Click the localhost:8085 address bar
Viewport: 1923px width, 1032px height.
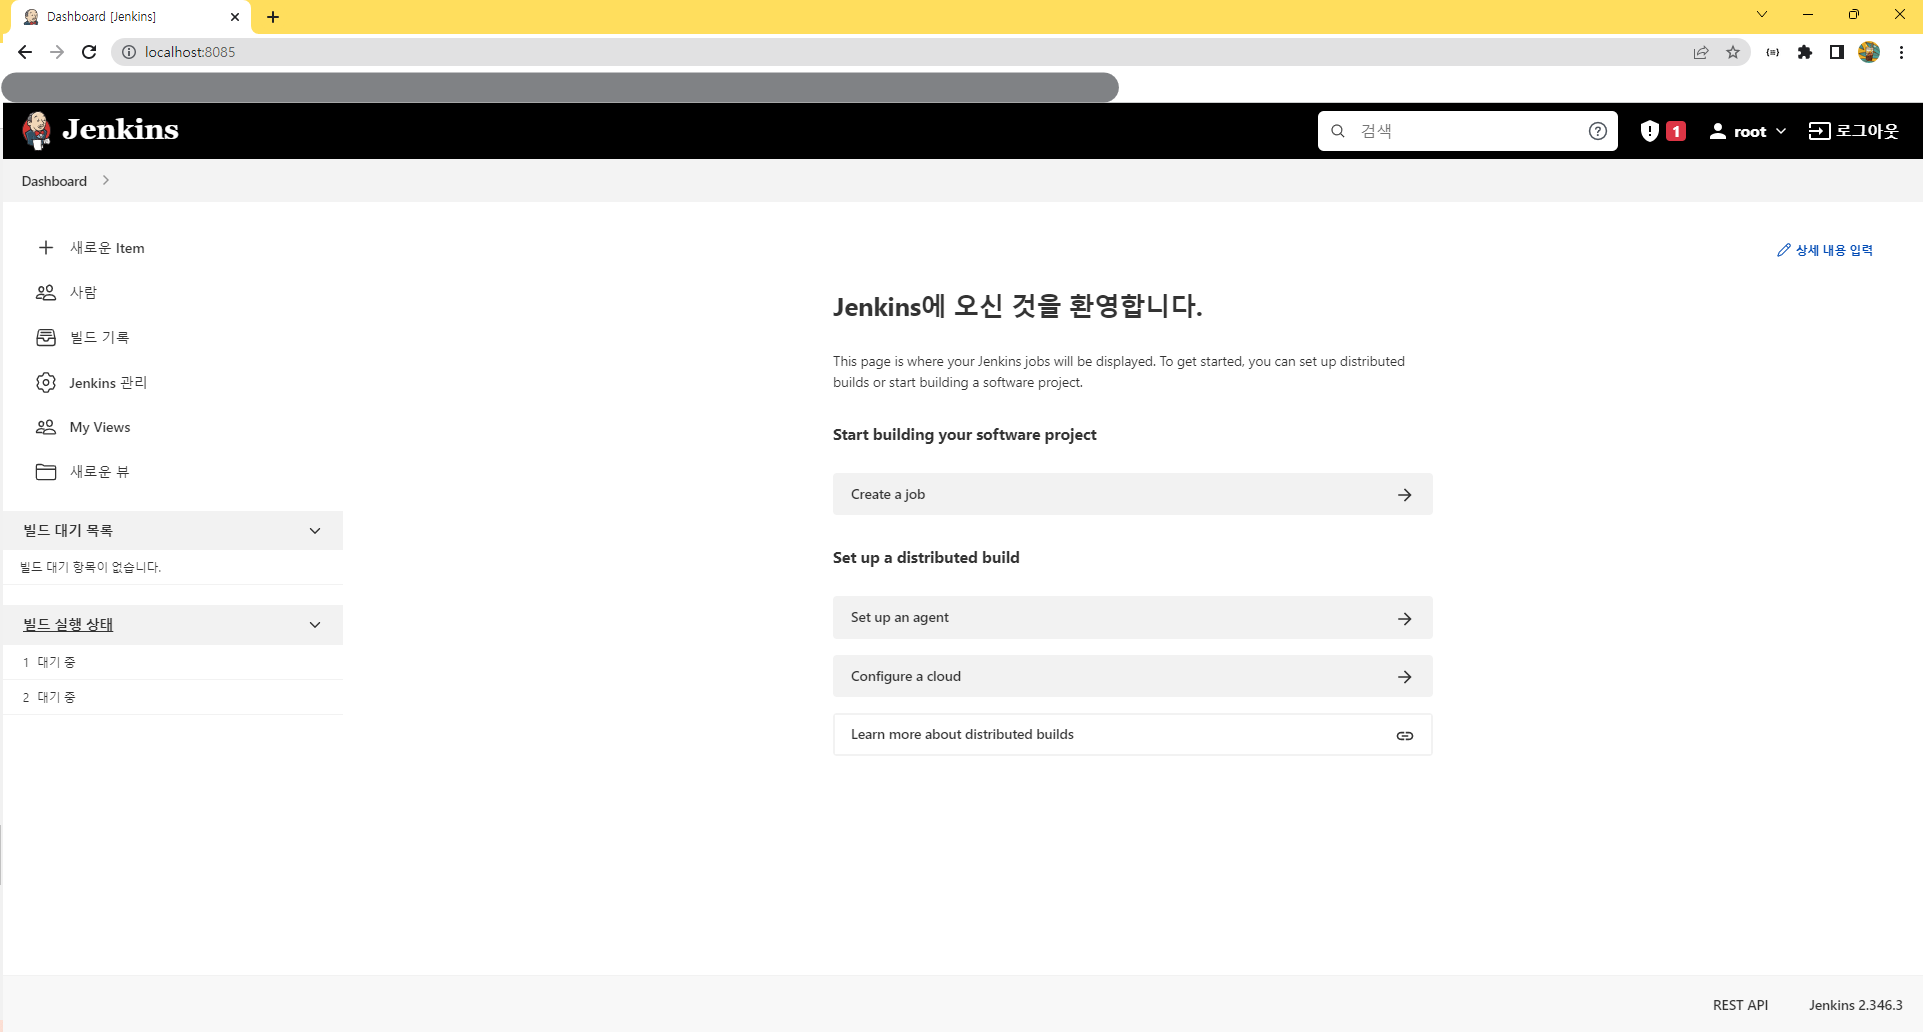(x=930, y=52)
